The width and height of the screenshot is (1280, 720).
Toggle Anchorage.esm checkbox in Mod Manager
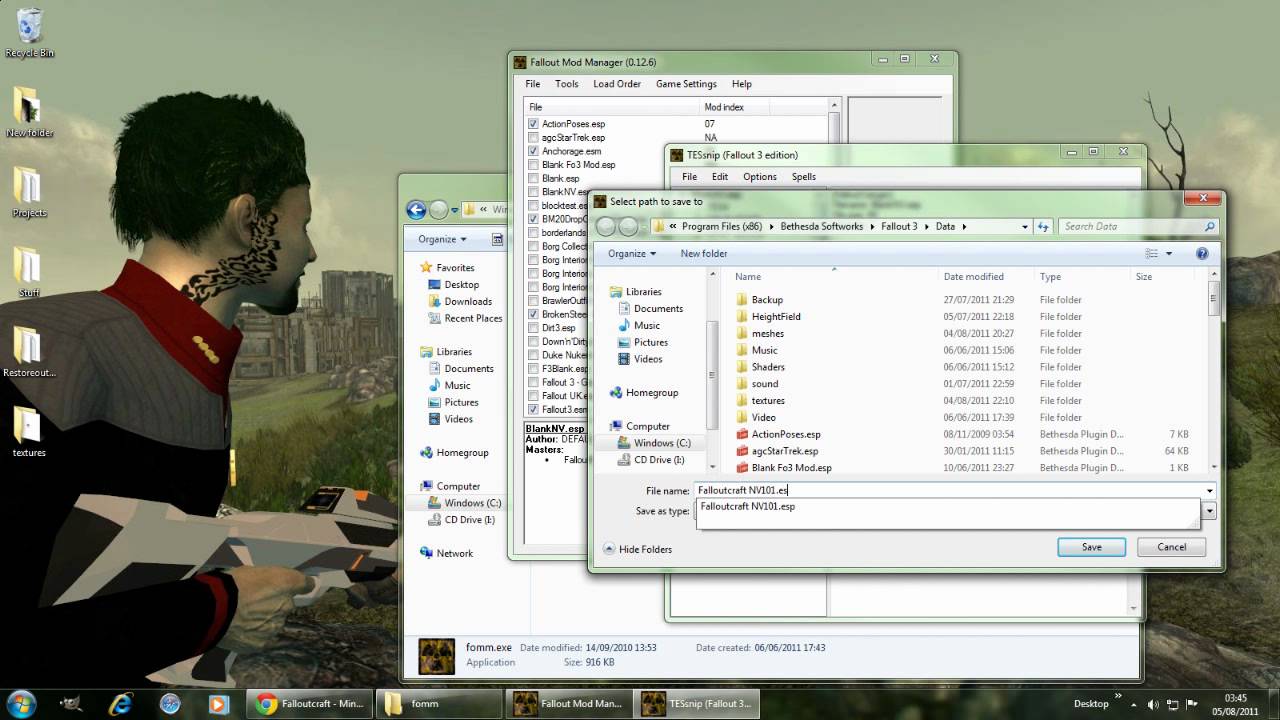(x=533, y=151)
